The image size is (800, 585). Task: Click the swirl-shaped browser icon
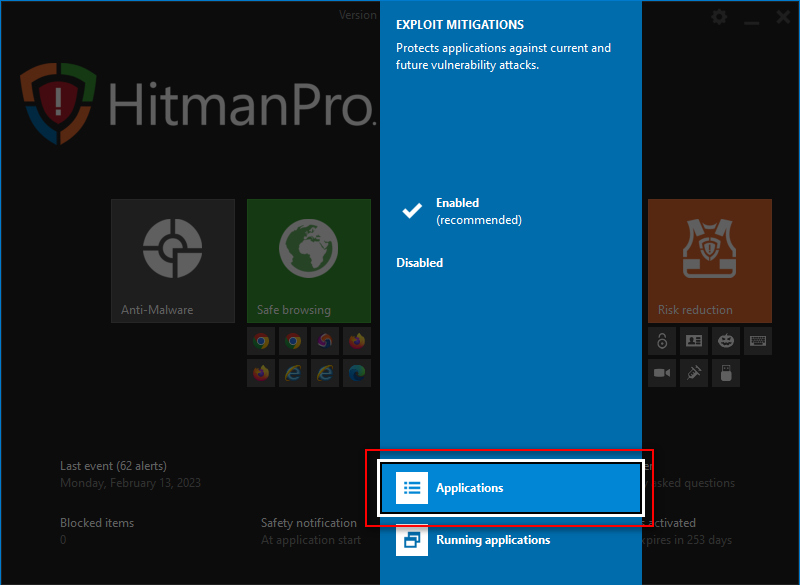click(x=324, y=341)
